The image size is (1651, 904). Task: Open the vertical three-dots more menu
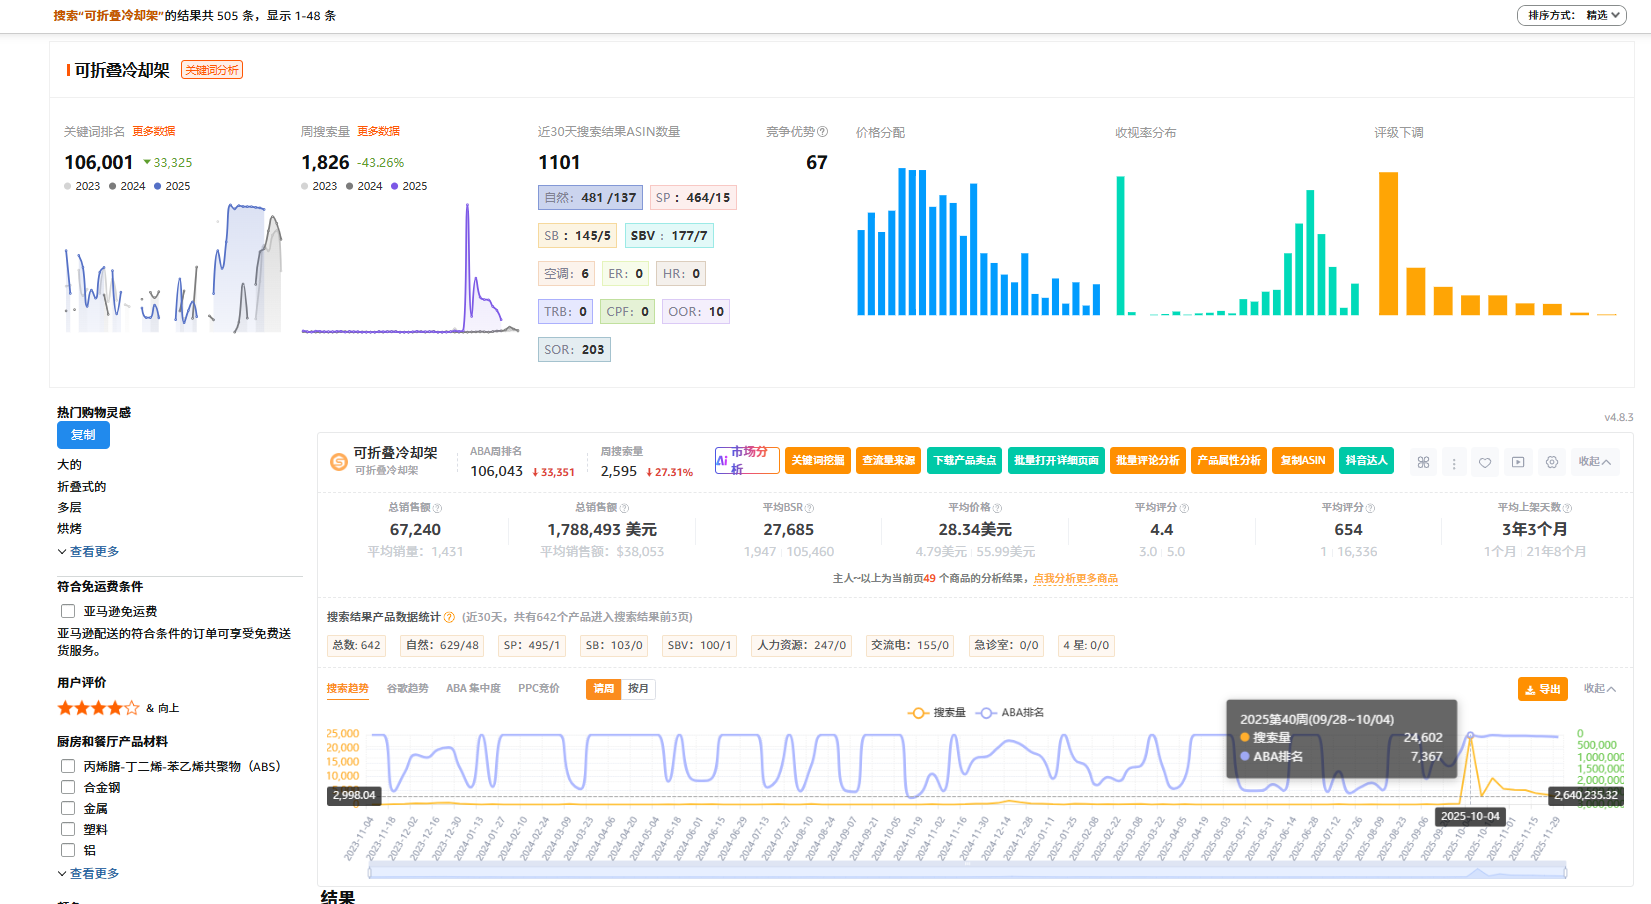click(x=1454, y=462)
